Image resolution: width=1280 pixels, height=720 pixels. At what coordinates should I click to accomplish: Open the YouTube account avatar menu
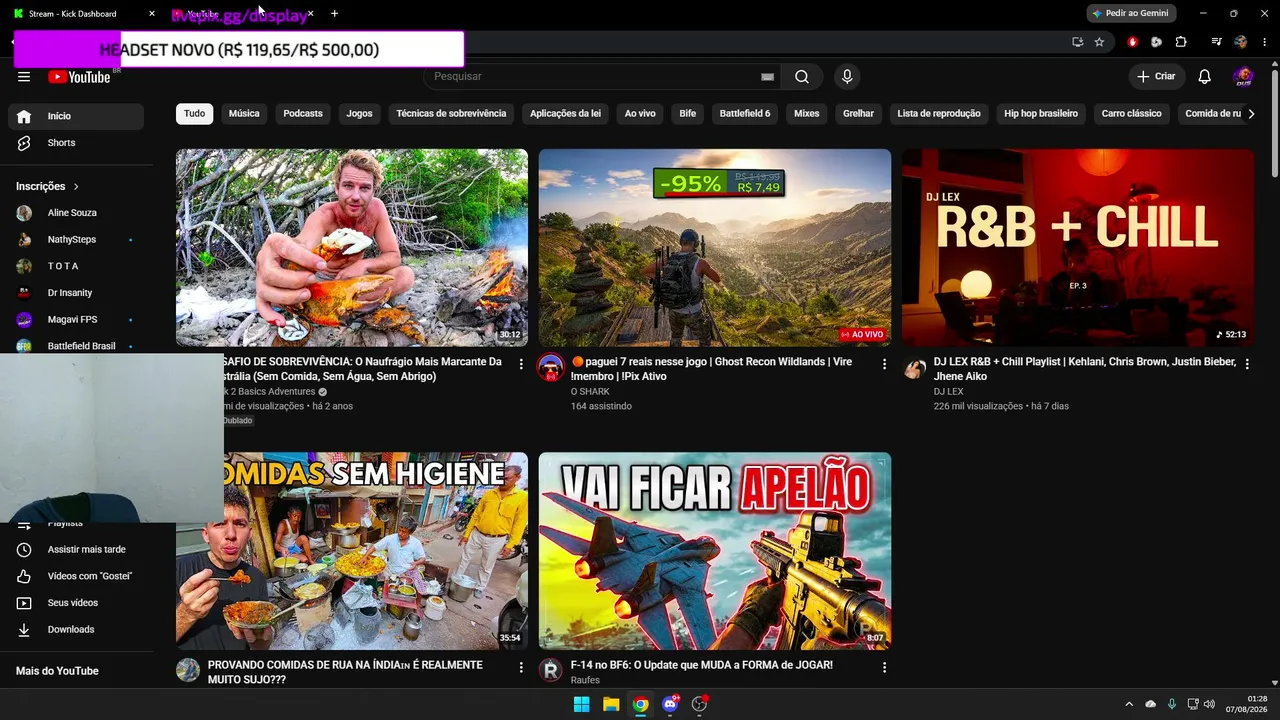click(x=1243, y=77)
